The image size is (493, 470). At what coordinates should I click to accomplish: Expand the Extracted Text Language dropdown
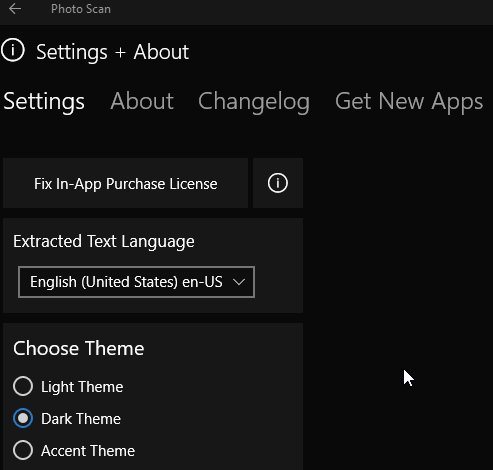click(137, 282)
